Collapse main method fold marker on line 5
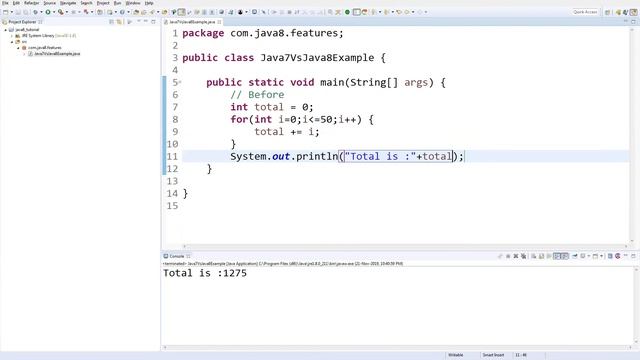640x360 pixels. click(180, 82)
